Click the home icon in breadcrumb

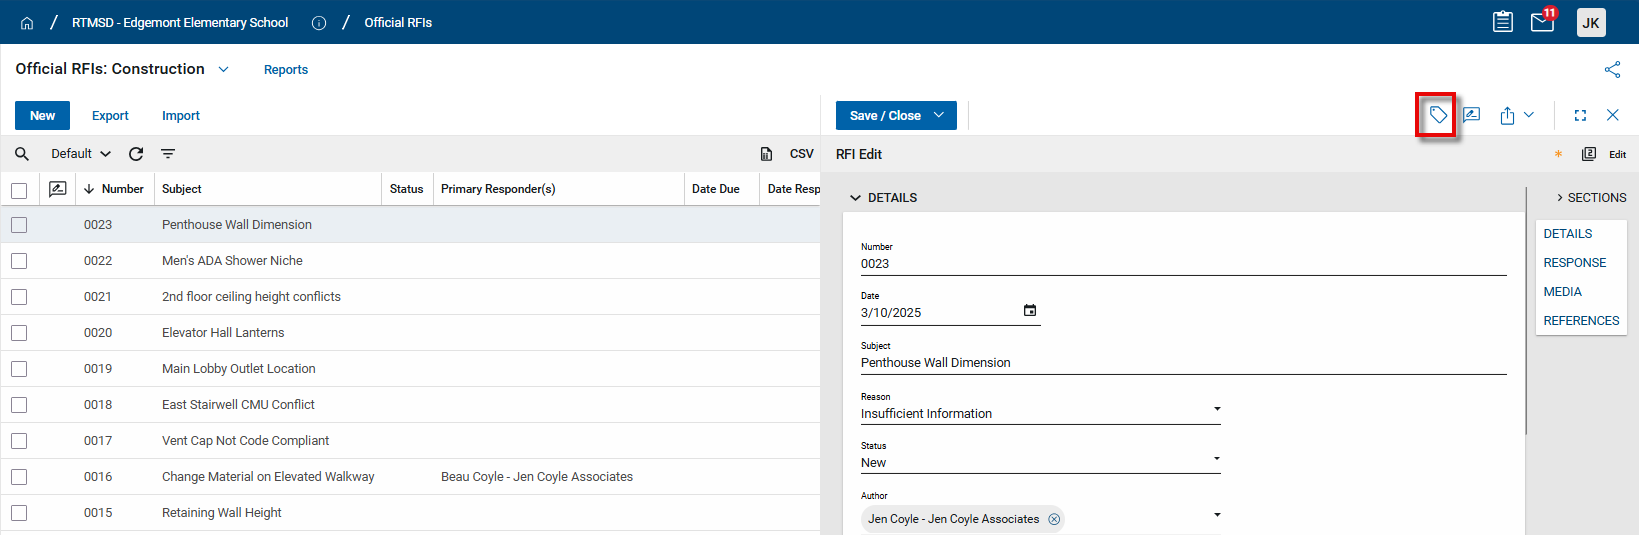[x=27, y=23]
